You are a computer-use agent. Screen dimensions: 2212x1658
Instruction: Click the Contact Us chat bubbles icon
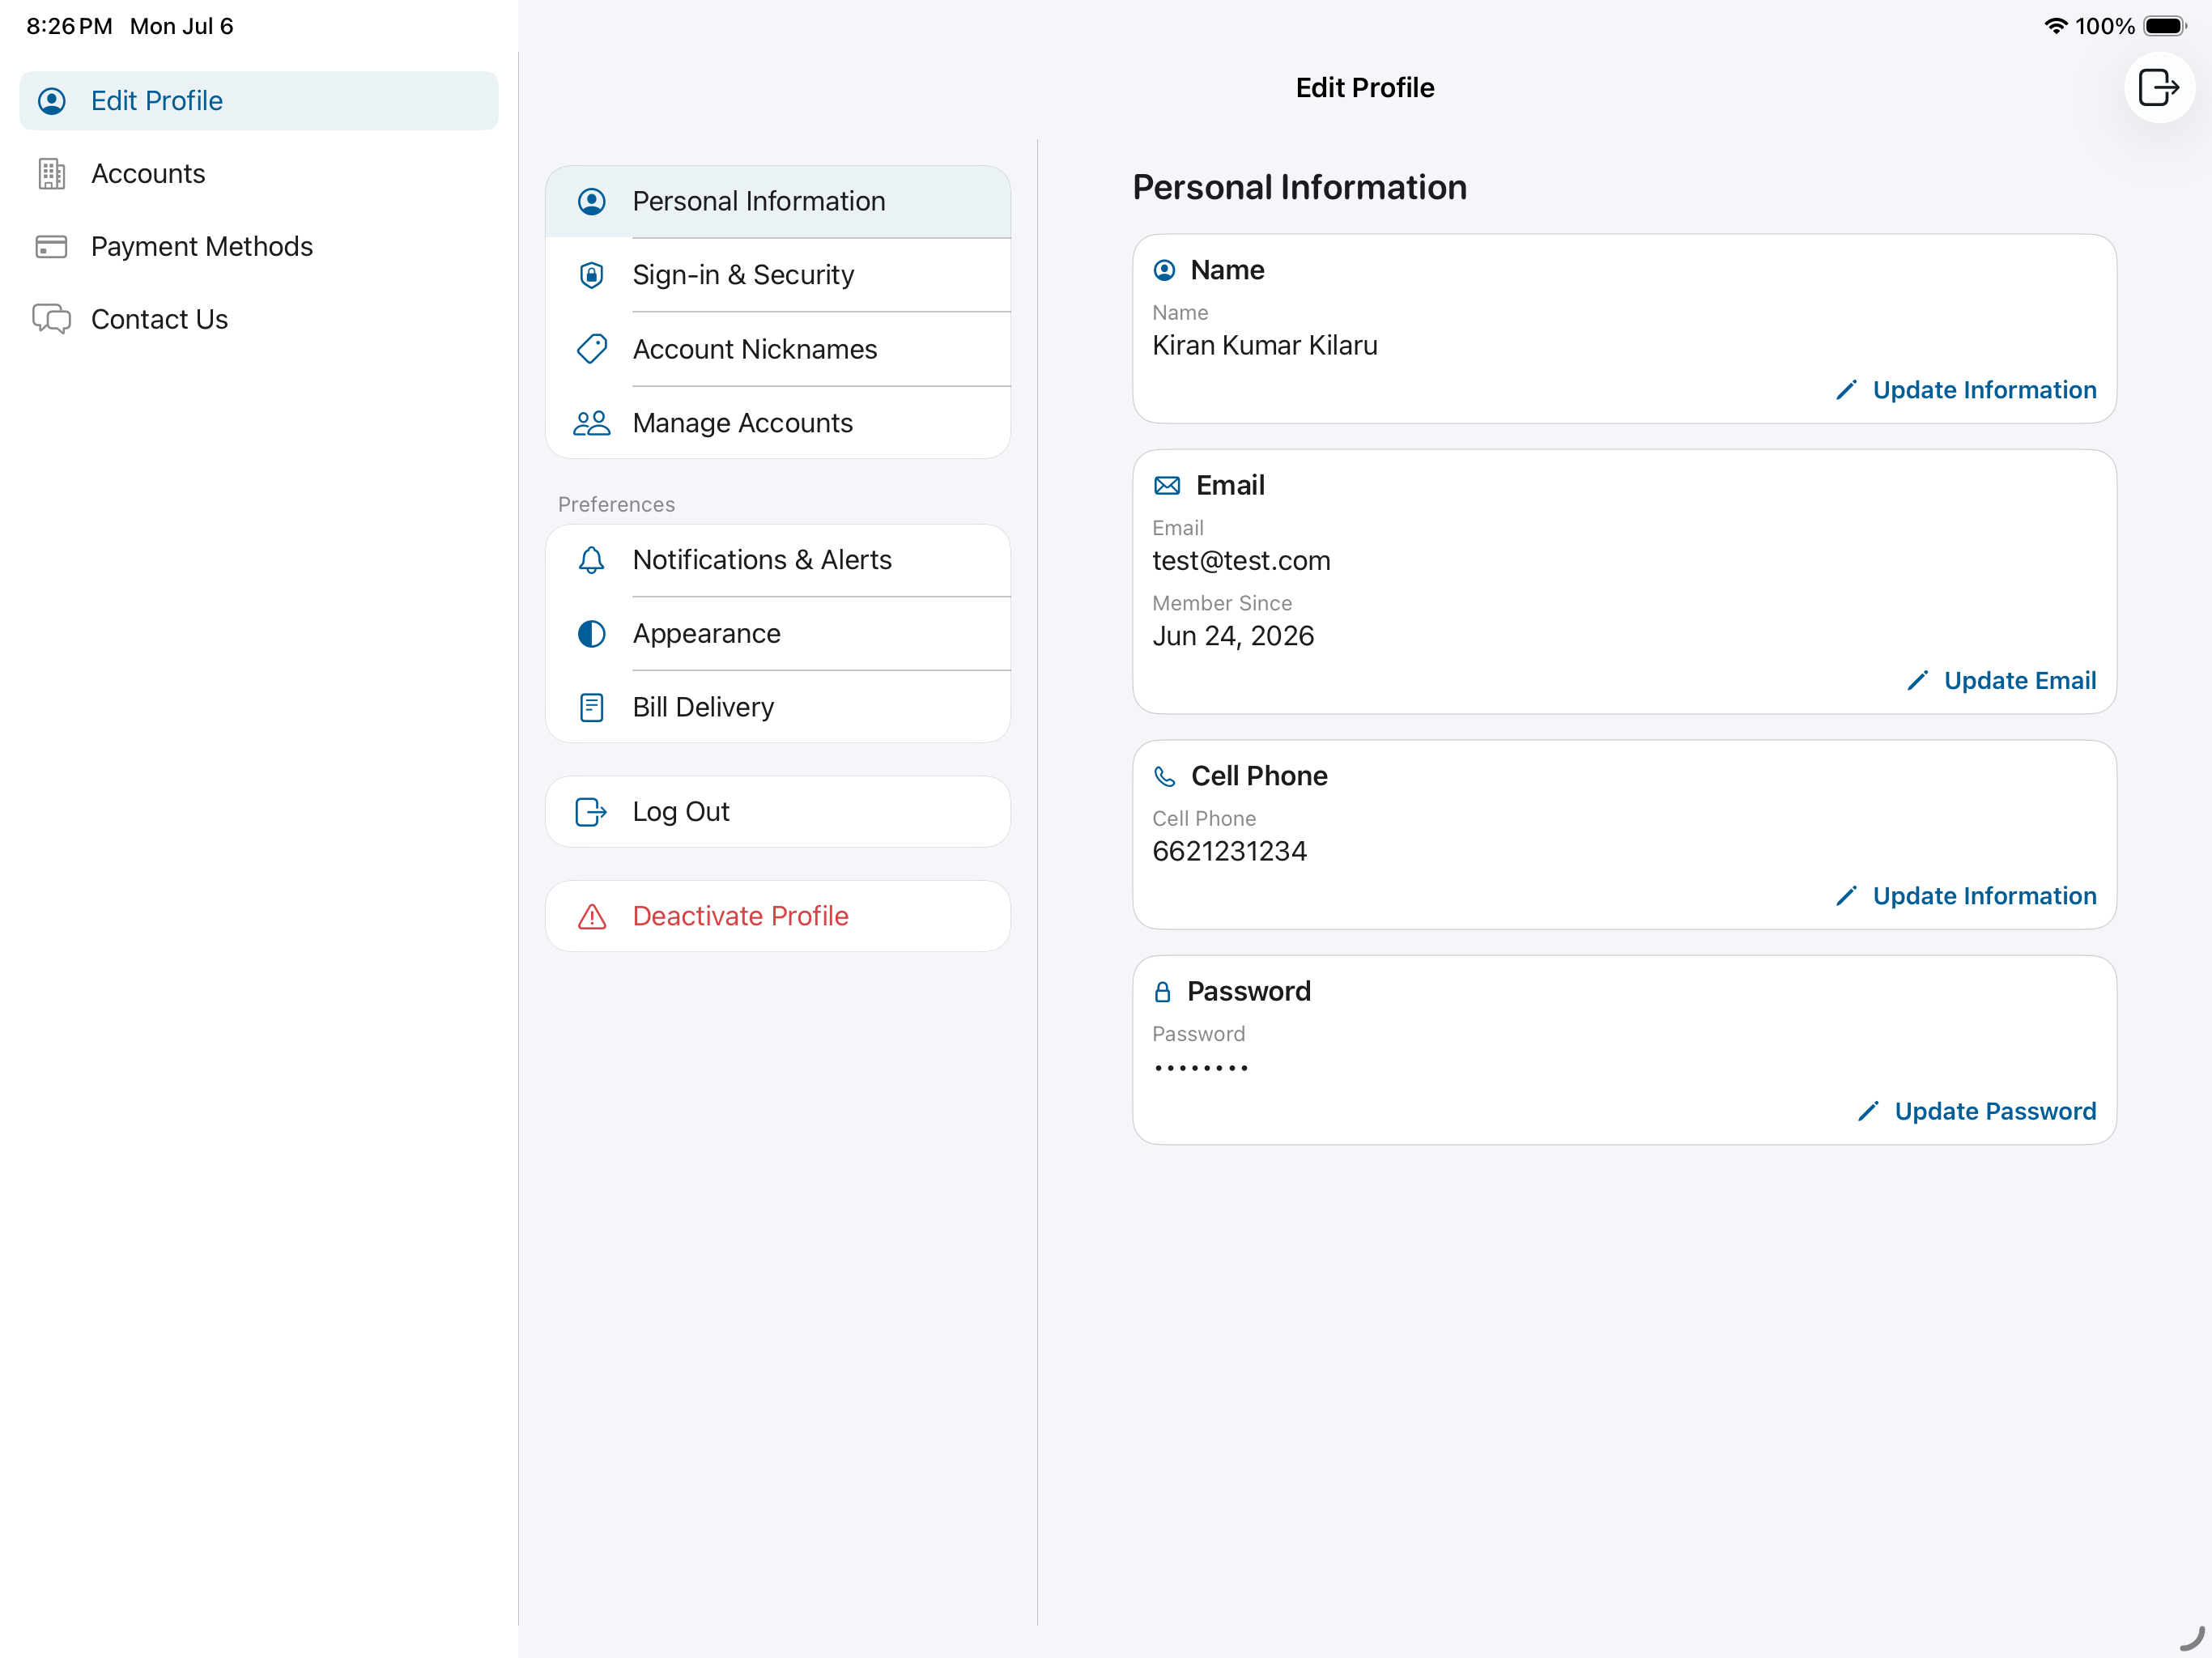[x=51, y=319]
